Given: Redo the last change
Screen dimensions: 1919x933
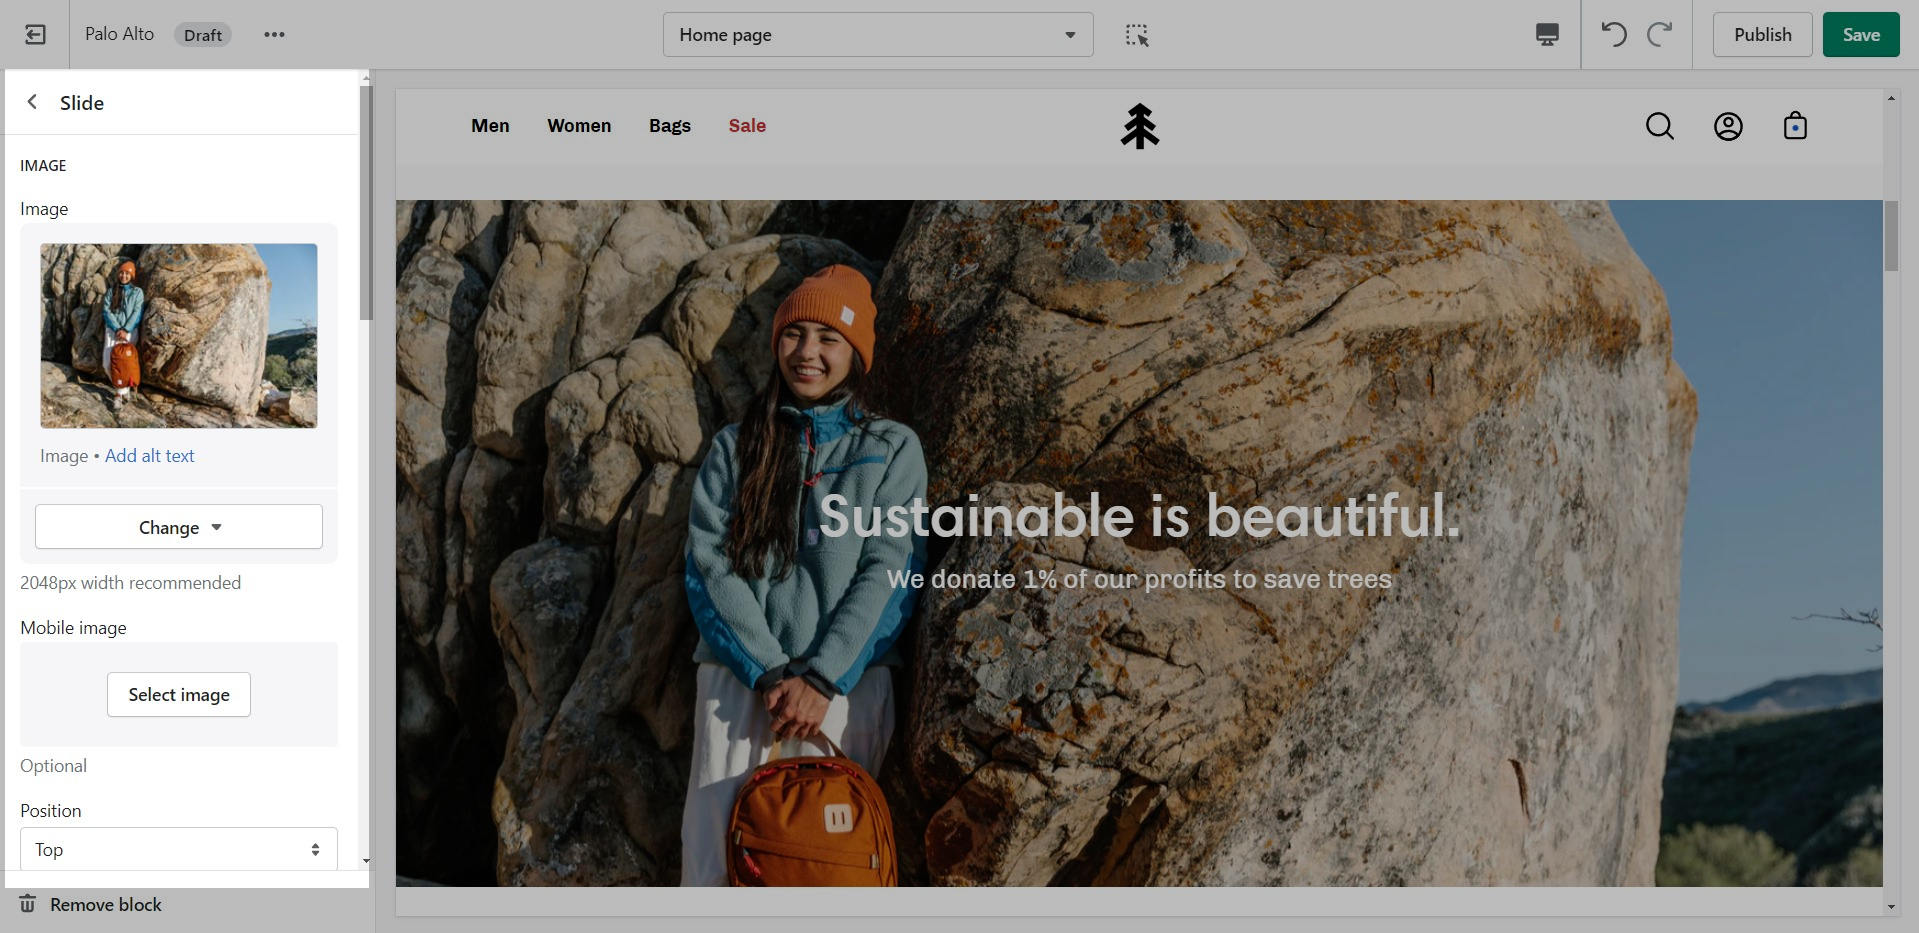Looking at the screenshot, I should coord(1659,35).
